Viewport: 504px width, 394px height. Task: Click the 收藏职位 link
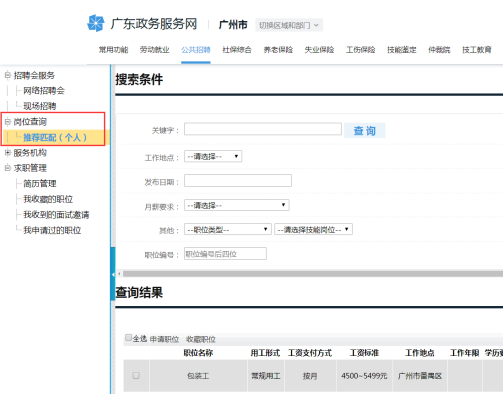point(201,339)
